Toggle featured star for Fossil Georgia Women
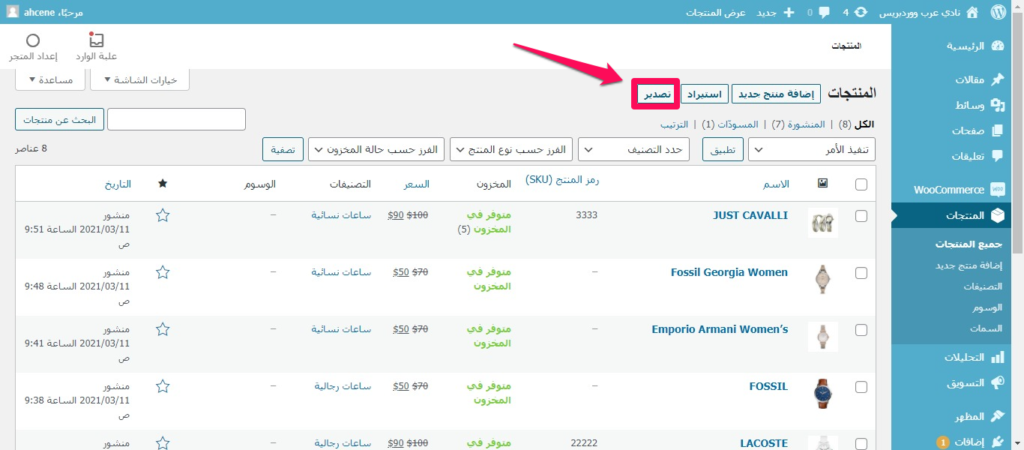 [163, 272]
